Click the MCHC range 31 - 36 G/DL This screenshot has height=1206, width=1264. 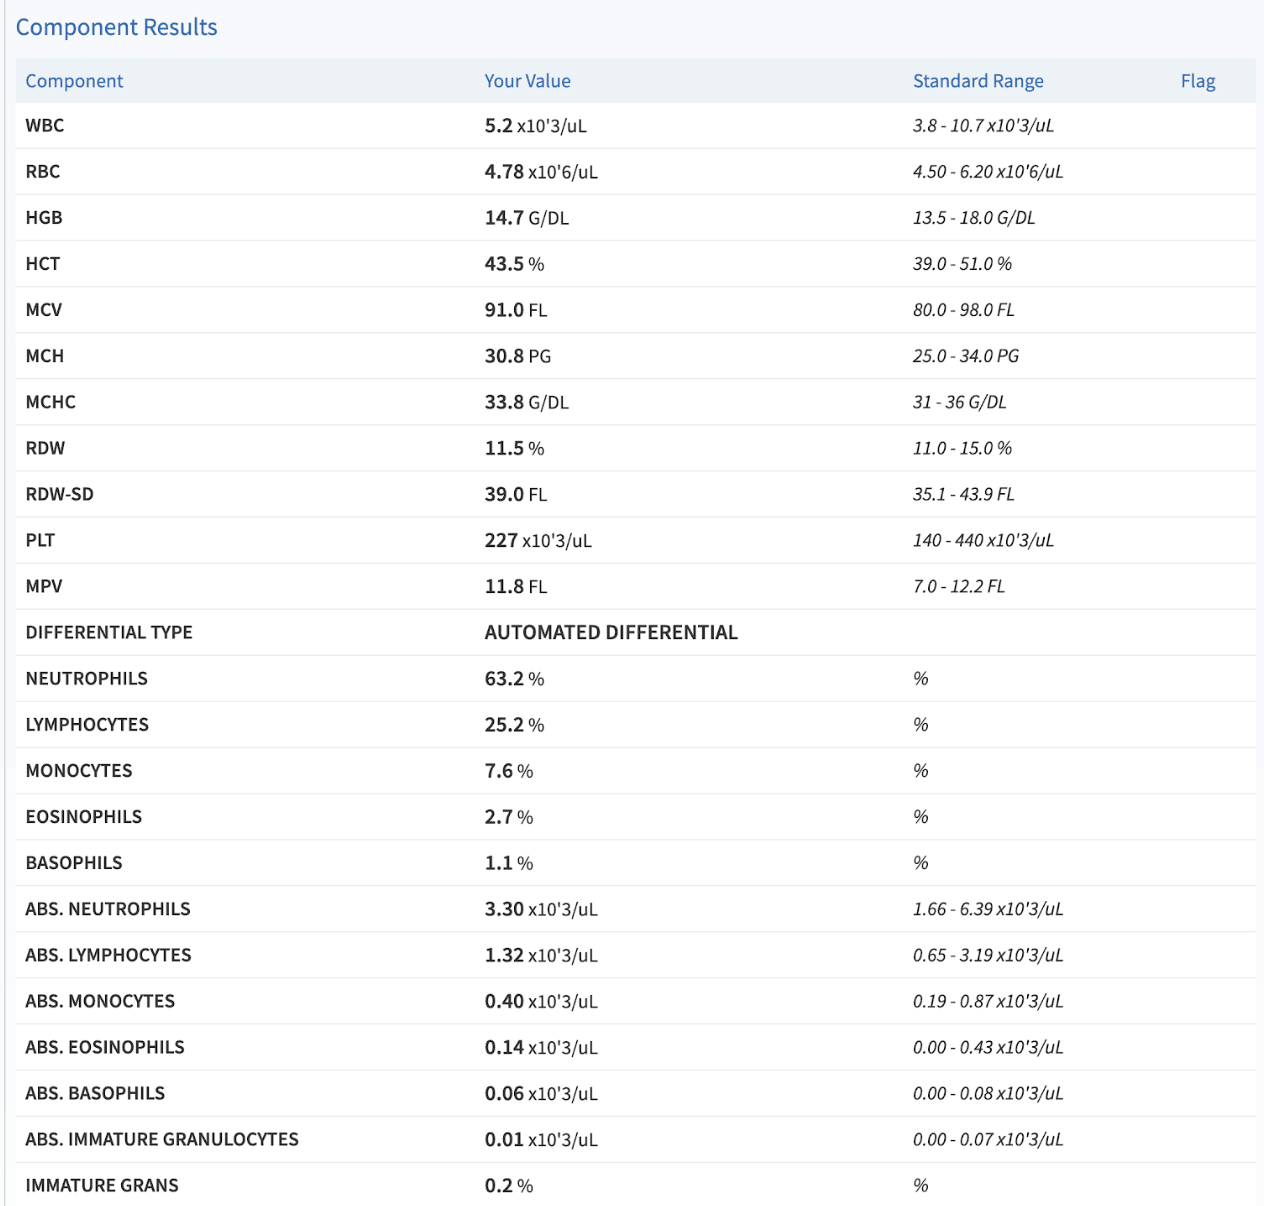[959, 402]
